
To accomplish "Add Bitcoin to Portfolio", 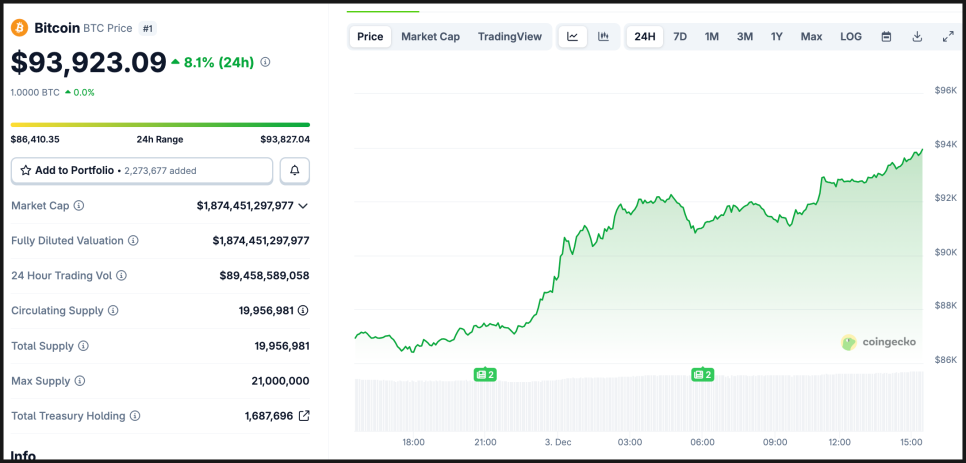I will click(142, 171).
